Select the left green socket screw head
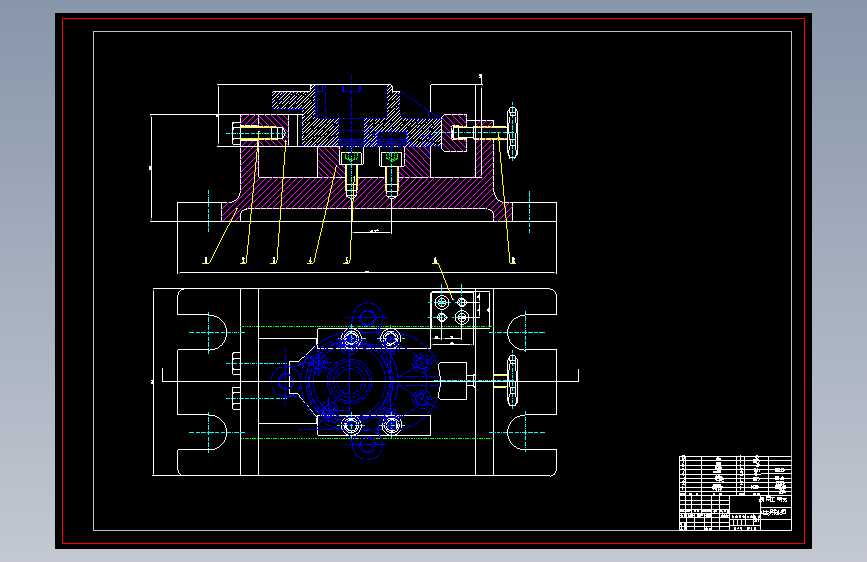This screenshot has height=562, width=867. 351,158
